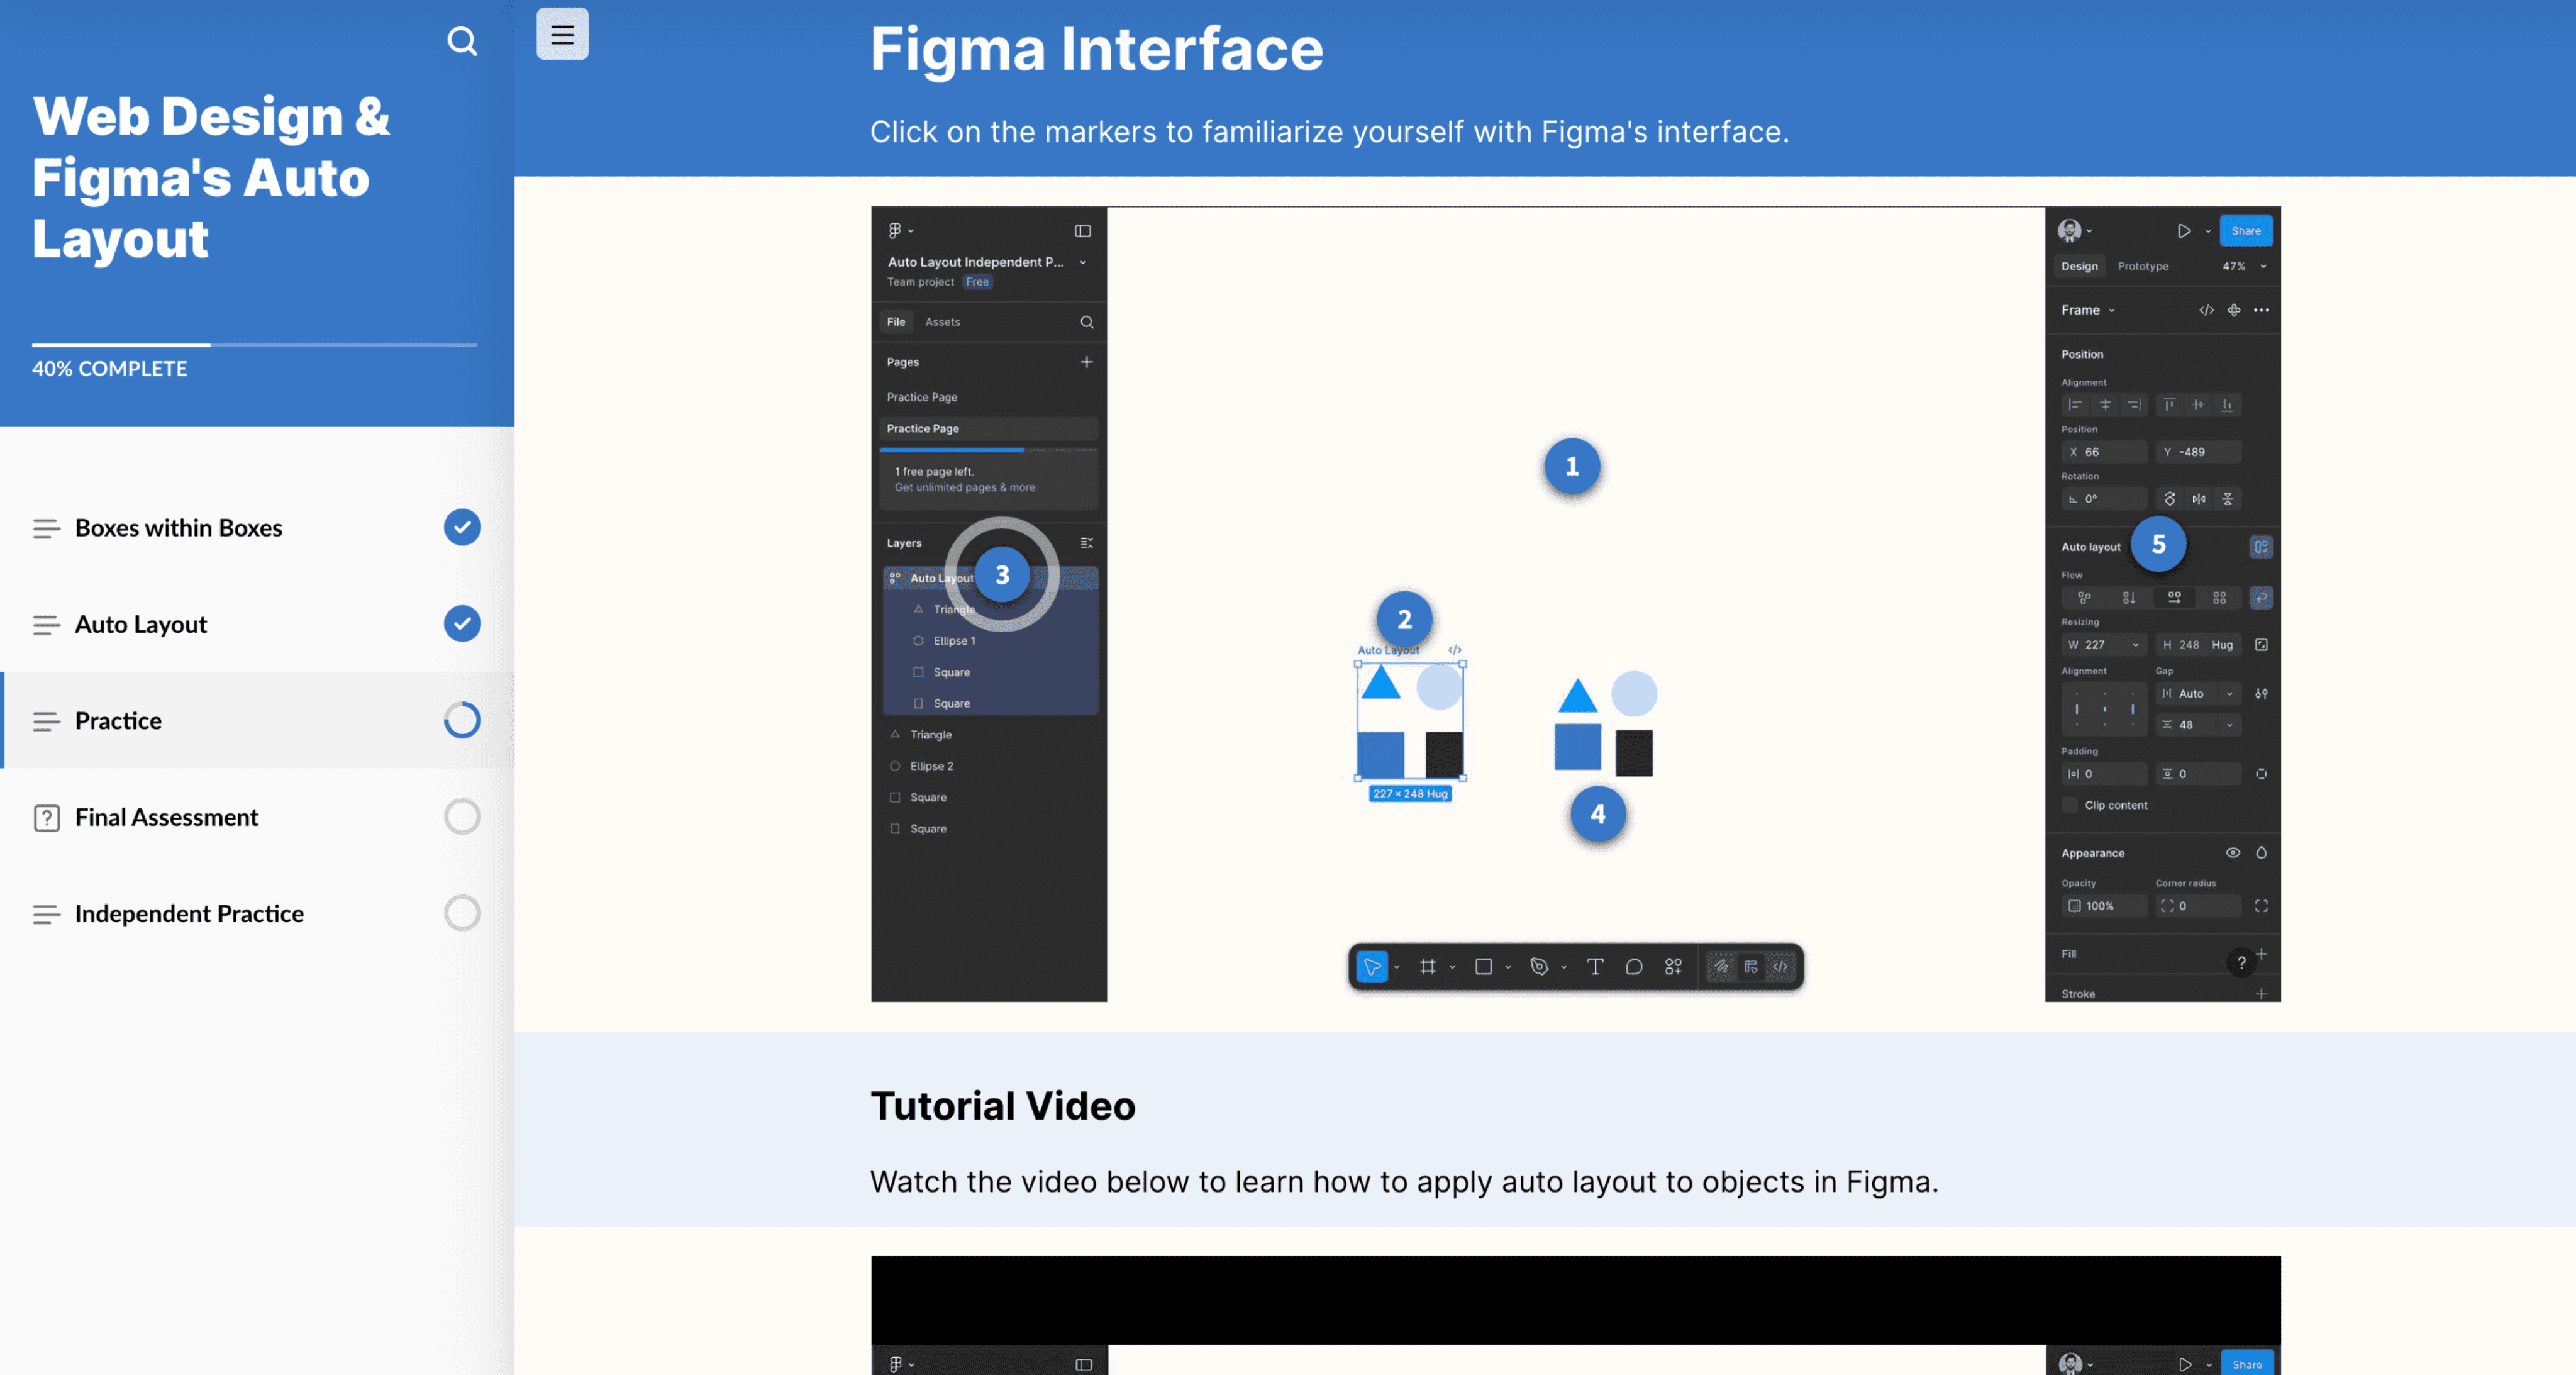This screenshot has width=2576, height=1375.
Task: Open the Gap Auto dropdown arrow
Action: click(2229, 694)
